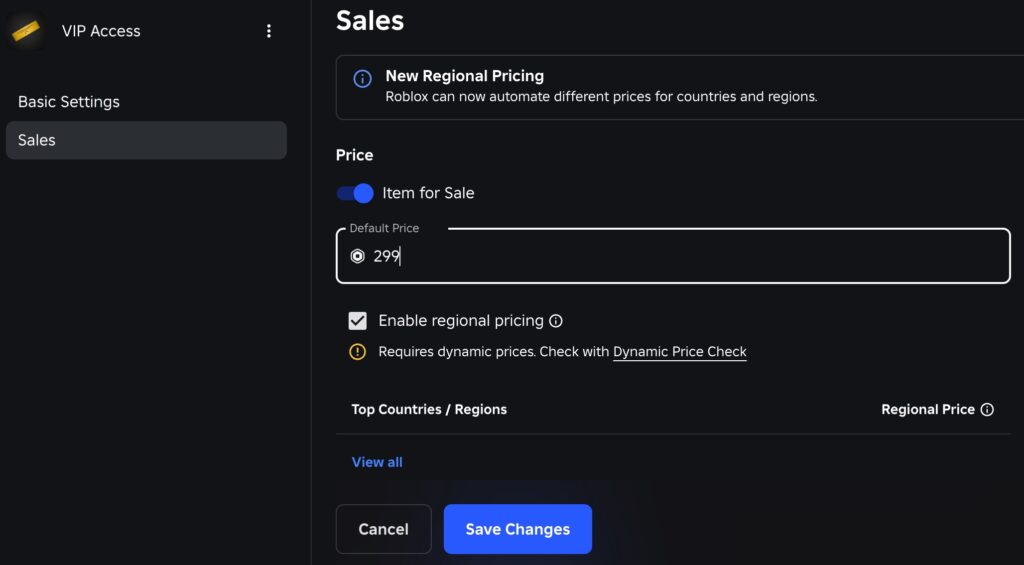Click View all countries link
Image resolution: width=1024 pixels, height=565 pixels.
tap(377, 462)
